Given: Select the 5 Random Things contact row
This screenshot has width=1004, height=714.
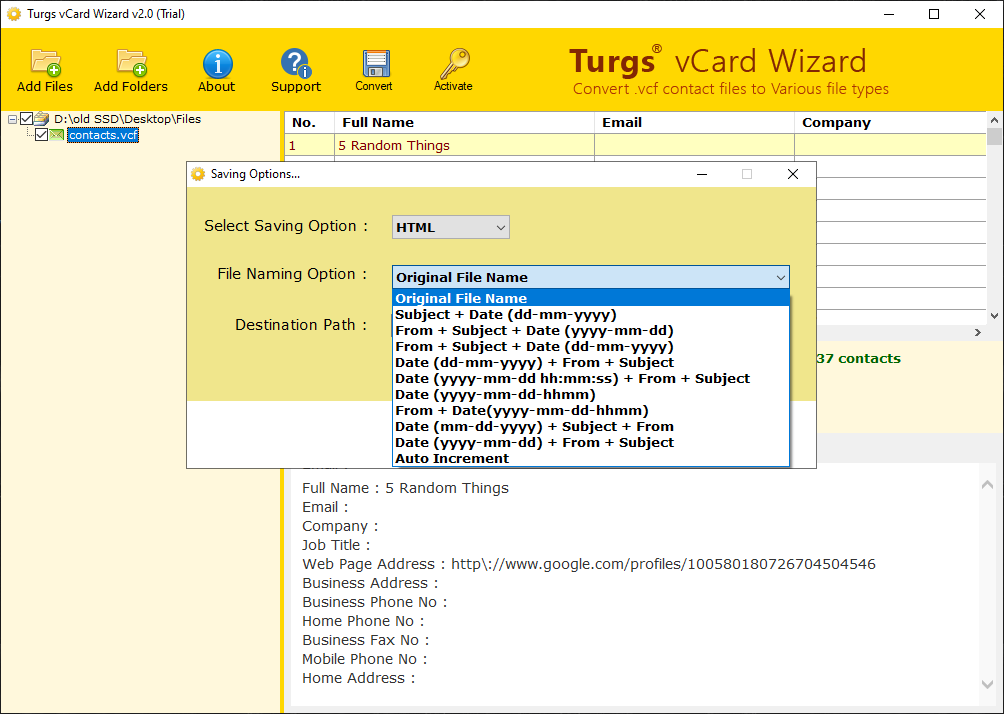Looking at the screenshot, I should 635,145.
